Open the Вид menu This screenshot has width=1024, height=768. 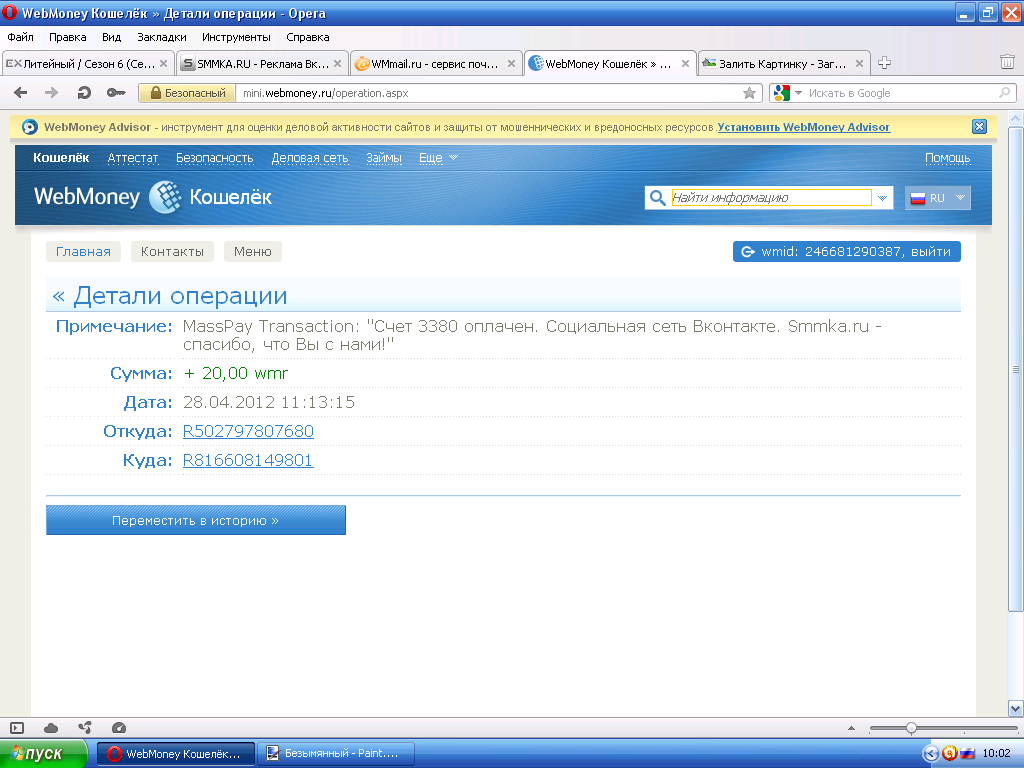112,37
